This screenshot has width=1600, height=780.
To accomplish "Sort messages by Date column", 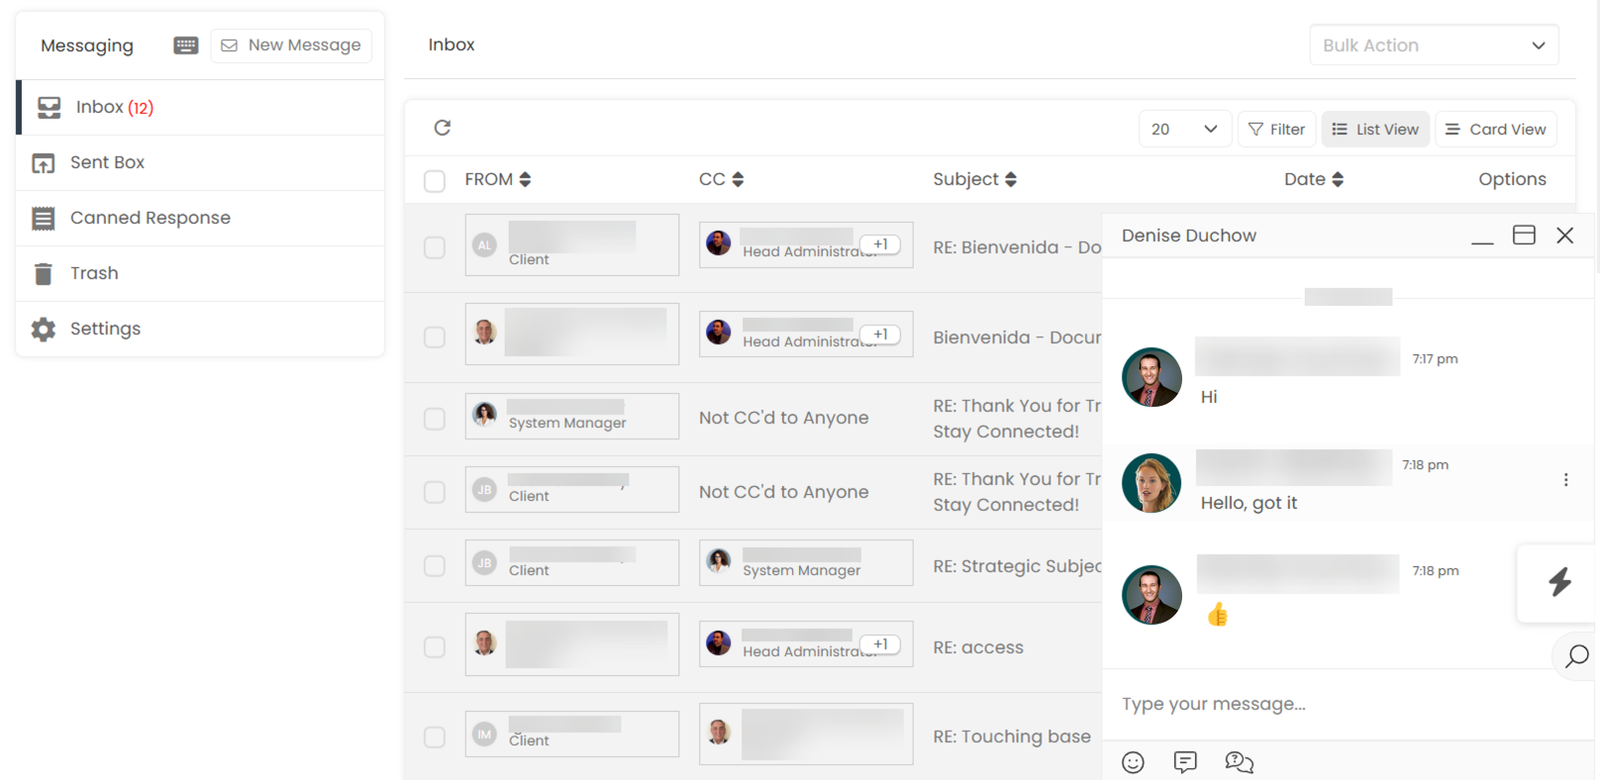I will click(x=1313, y=179).
